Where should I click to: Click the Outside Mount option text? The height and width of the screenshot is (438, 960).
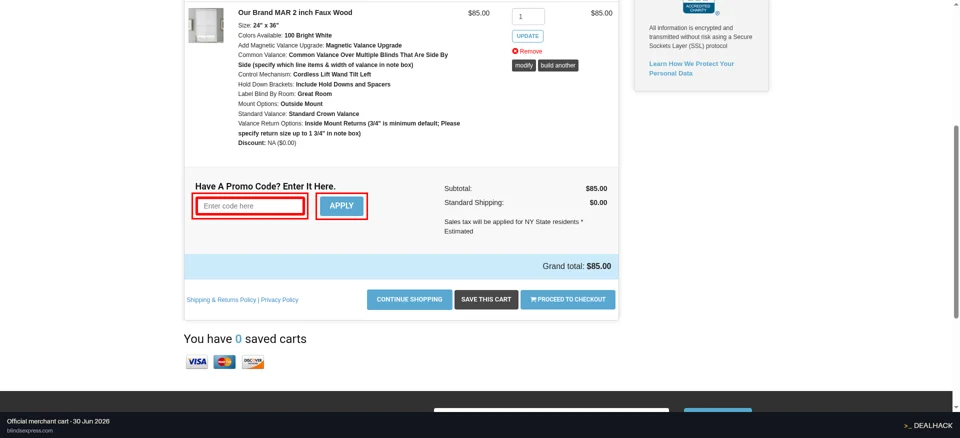301,104
